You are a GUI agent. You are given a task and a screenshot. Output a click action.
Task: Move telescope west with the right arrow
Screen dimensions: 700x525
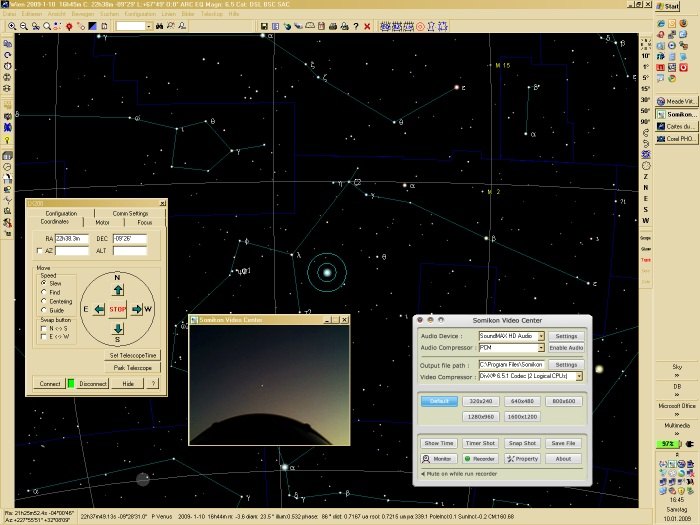(137, 309)
